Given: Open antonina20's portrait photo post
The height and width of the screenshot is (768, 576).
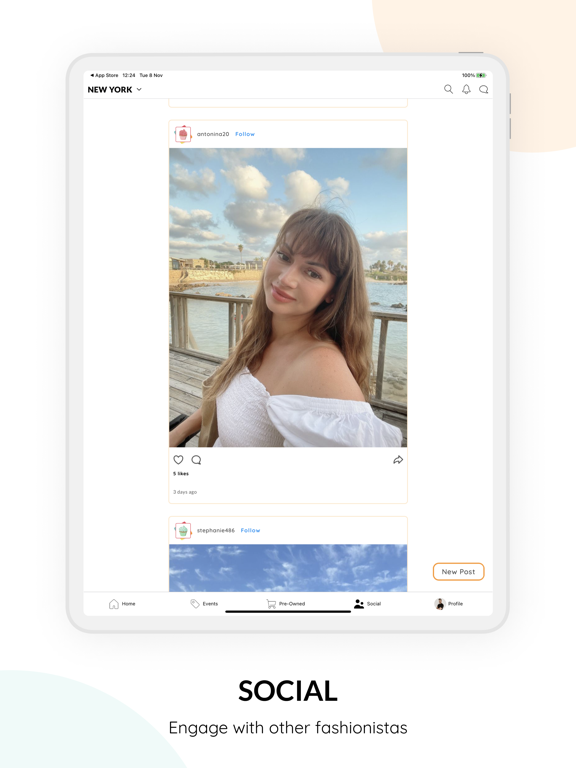Looking at the screenshot, I should coord(288,297).
